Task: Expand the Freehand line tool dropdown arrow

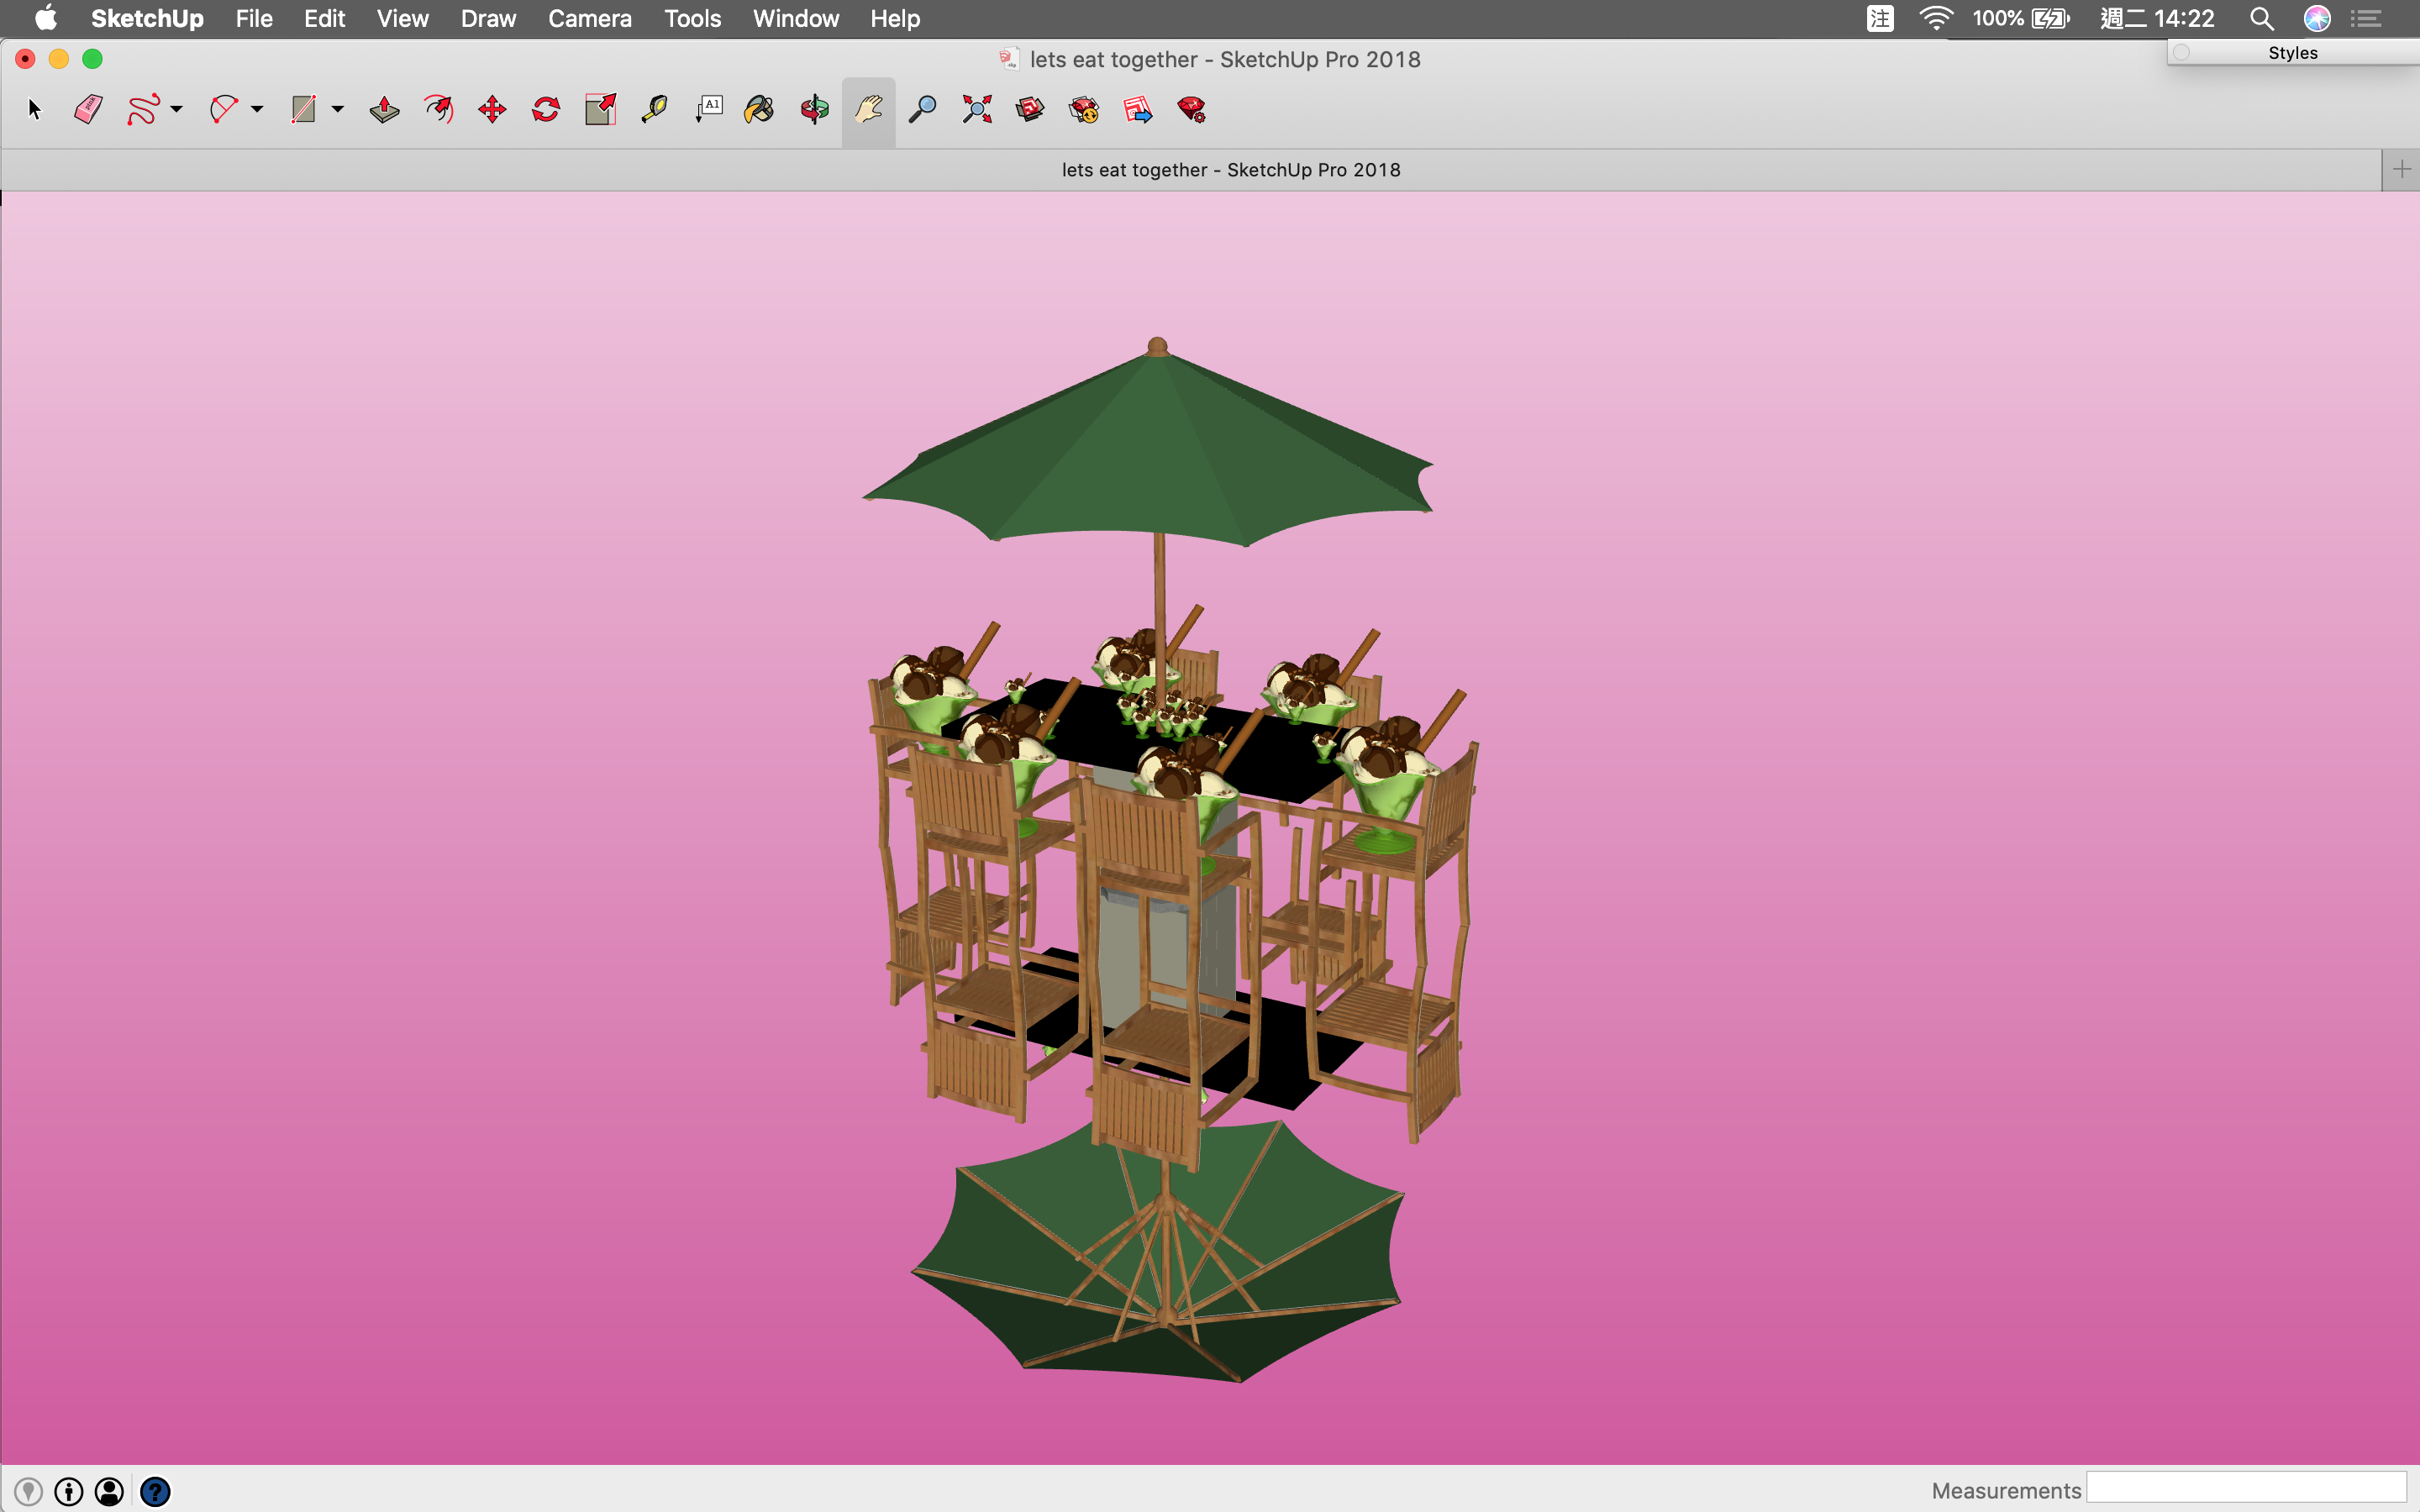Action: (177, 109)
